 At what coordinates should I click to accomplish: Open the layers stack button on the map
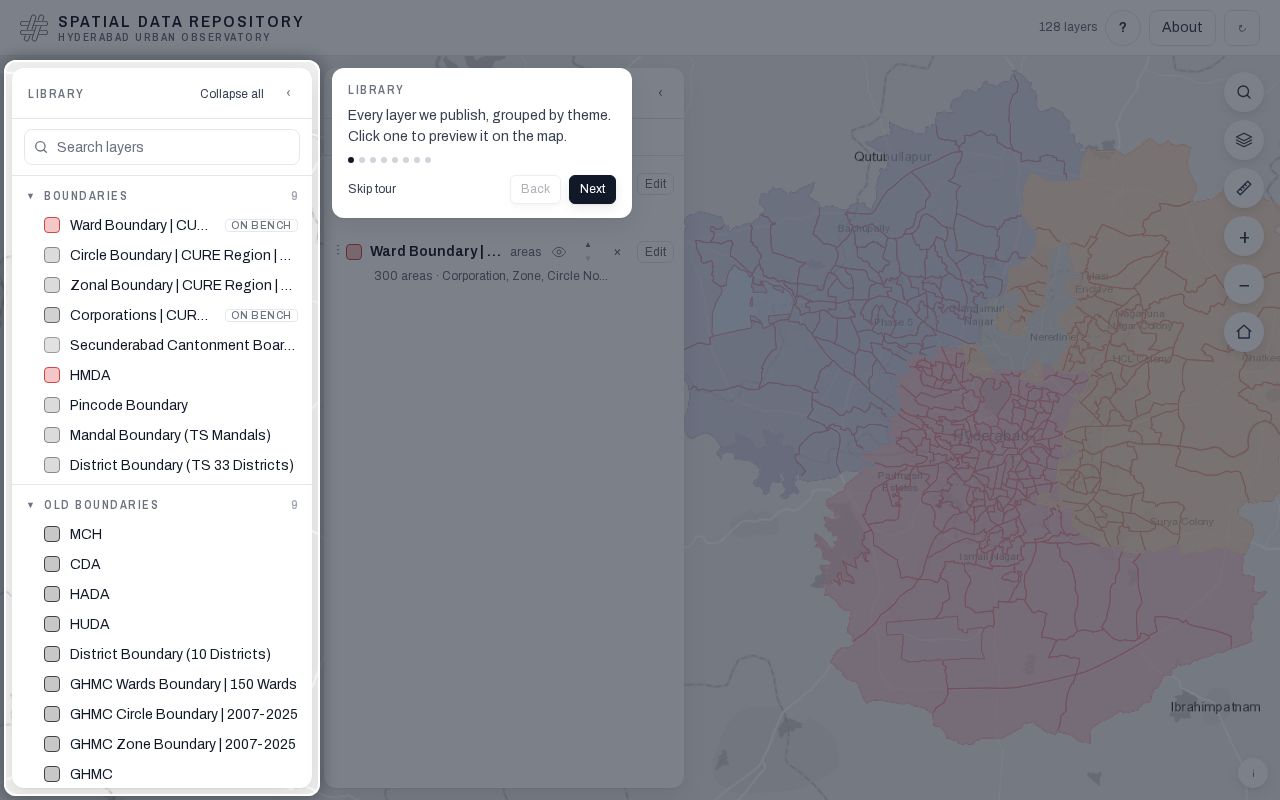(x=1244, y=140)
